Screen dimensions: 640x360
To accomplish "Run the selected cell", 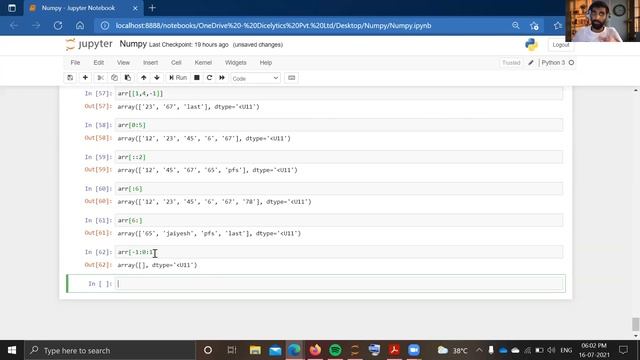I will point(178,78).
